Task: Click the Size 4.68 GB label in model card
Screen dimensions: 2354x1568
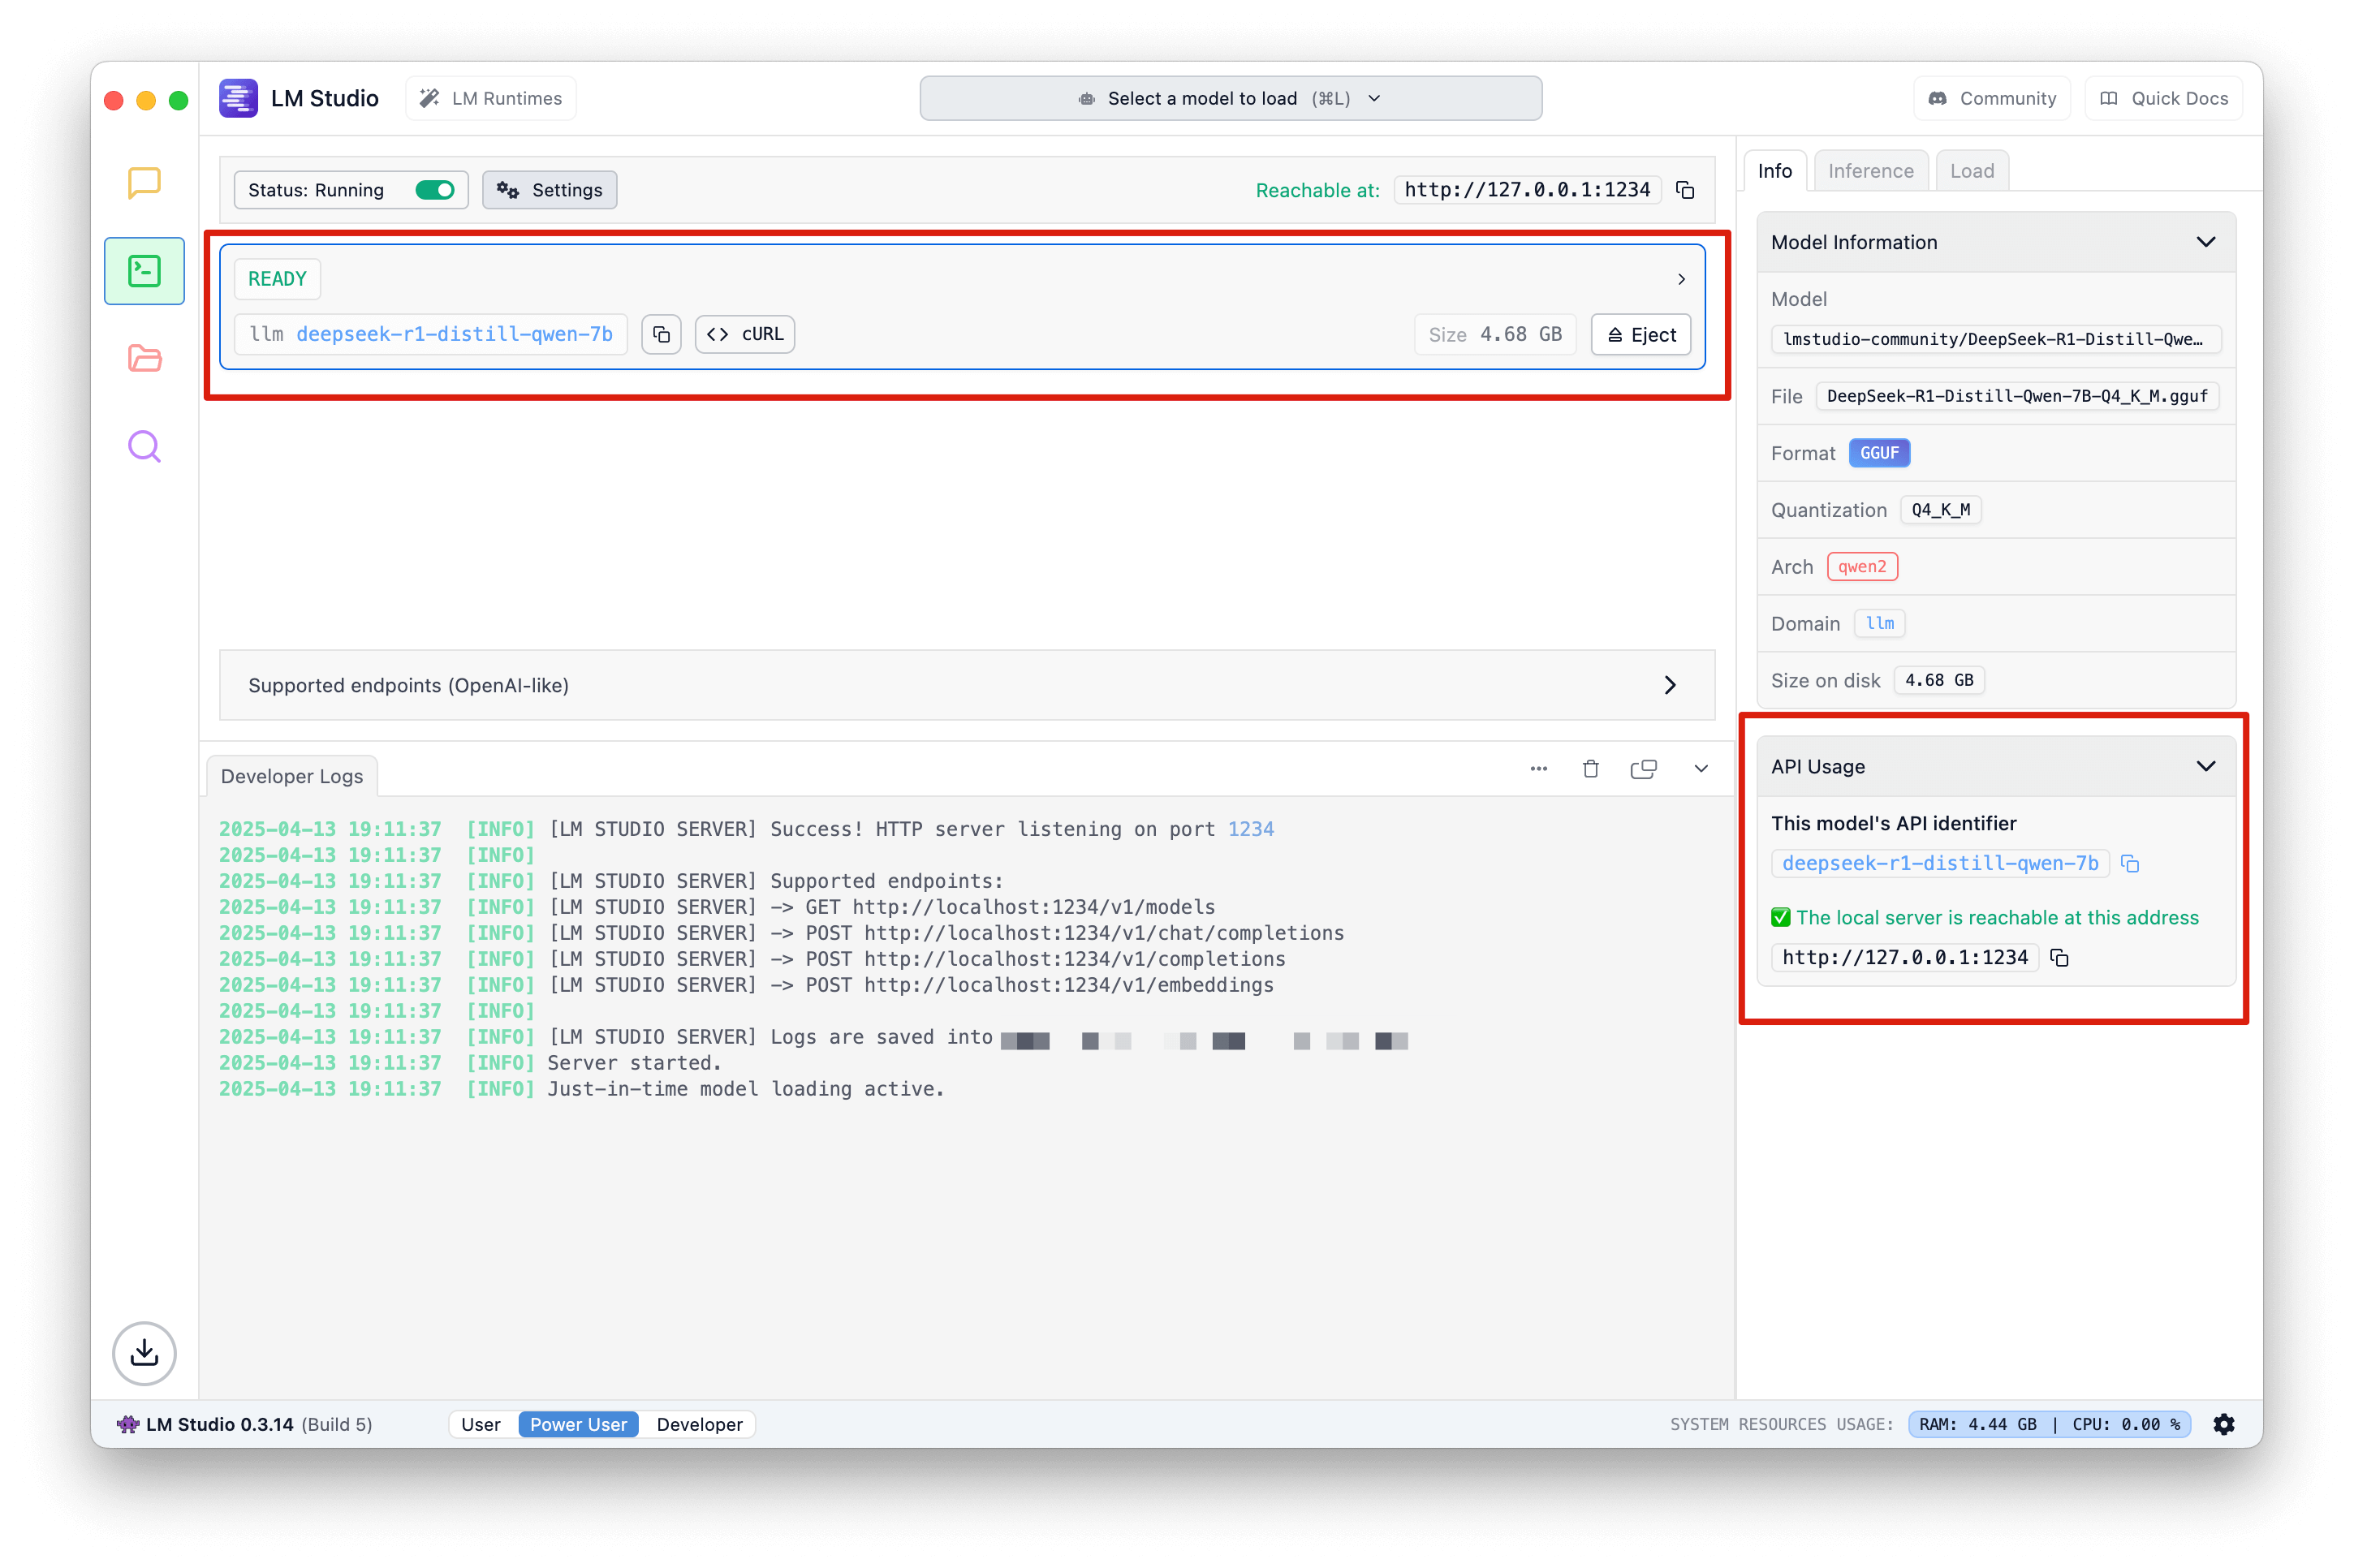Action: click(1495, 335)
